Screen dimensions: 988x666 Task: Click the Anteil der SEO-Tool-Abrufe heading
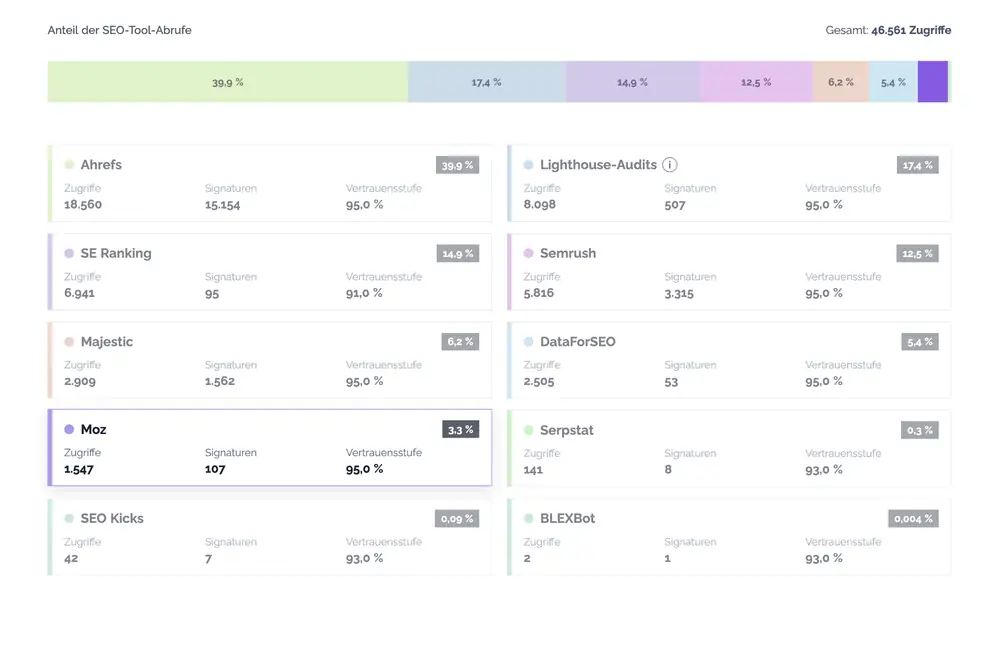click(119, 30)
